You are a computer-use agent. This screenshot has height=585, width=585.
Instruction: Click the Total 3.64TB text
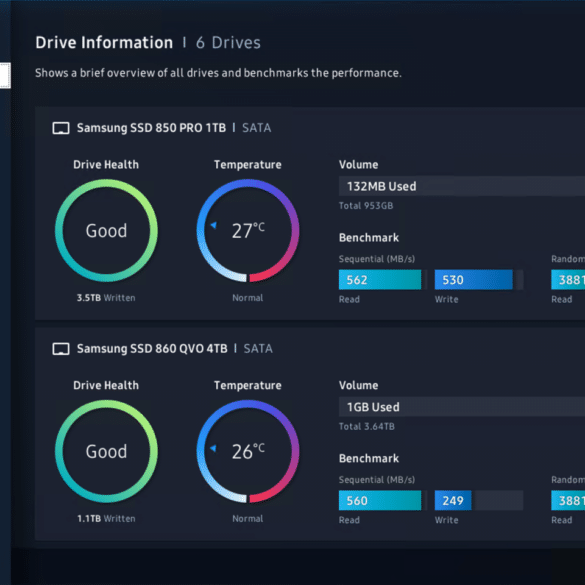click(367, 426)
